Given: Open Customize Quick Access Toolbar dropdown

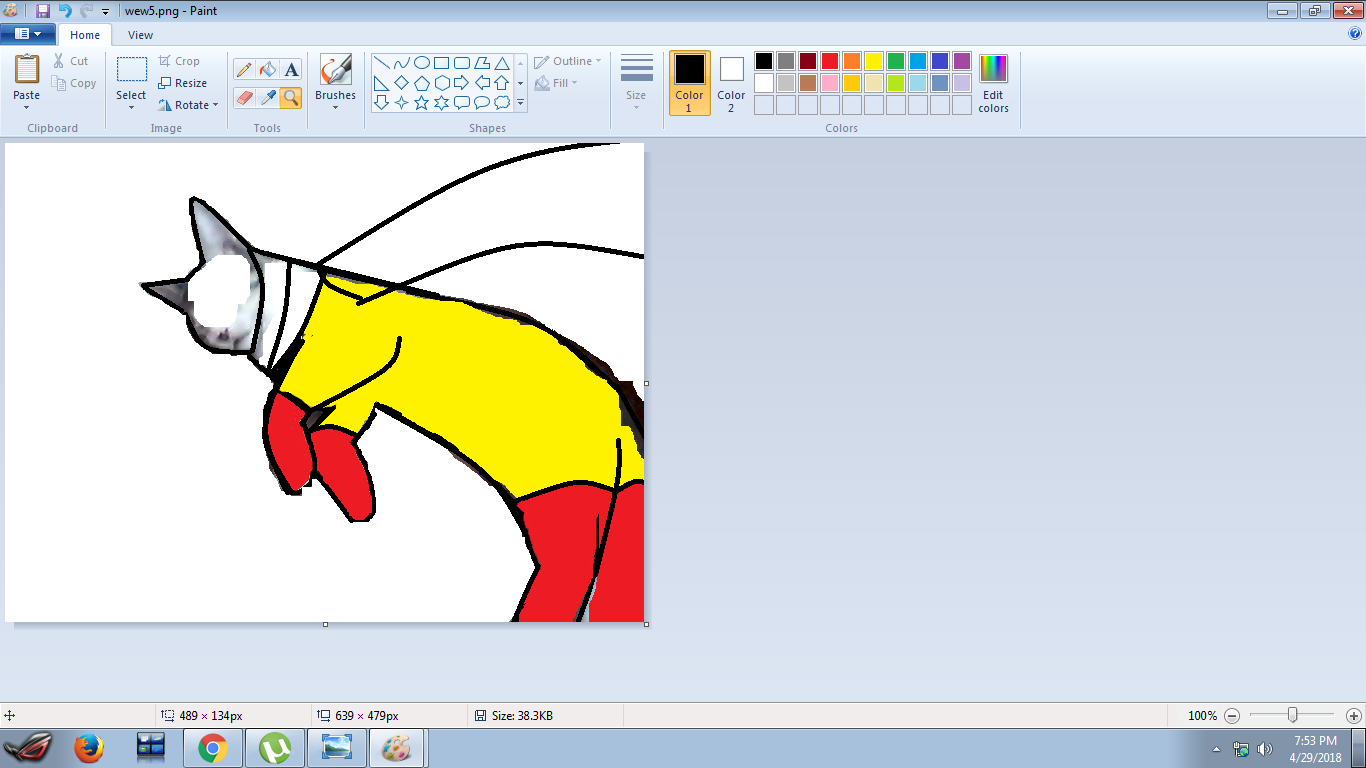Looking at the screenshot, I should coord(105,11).
